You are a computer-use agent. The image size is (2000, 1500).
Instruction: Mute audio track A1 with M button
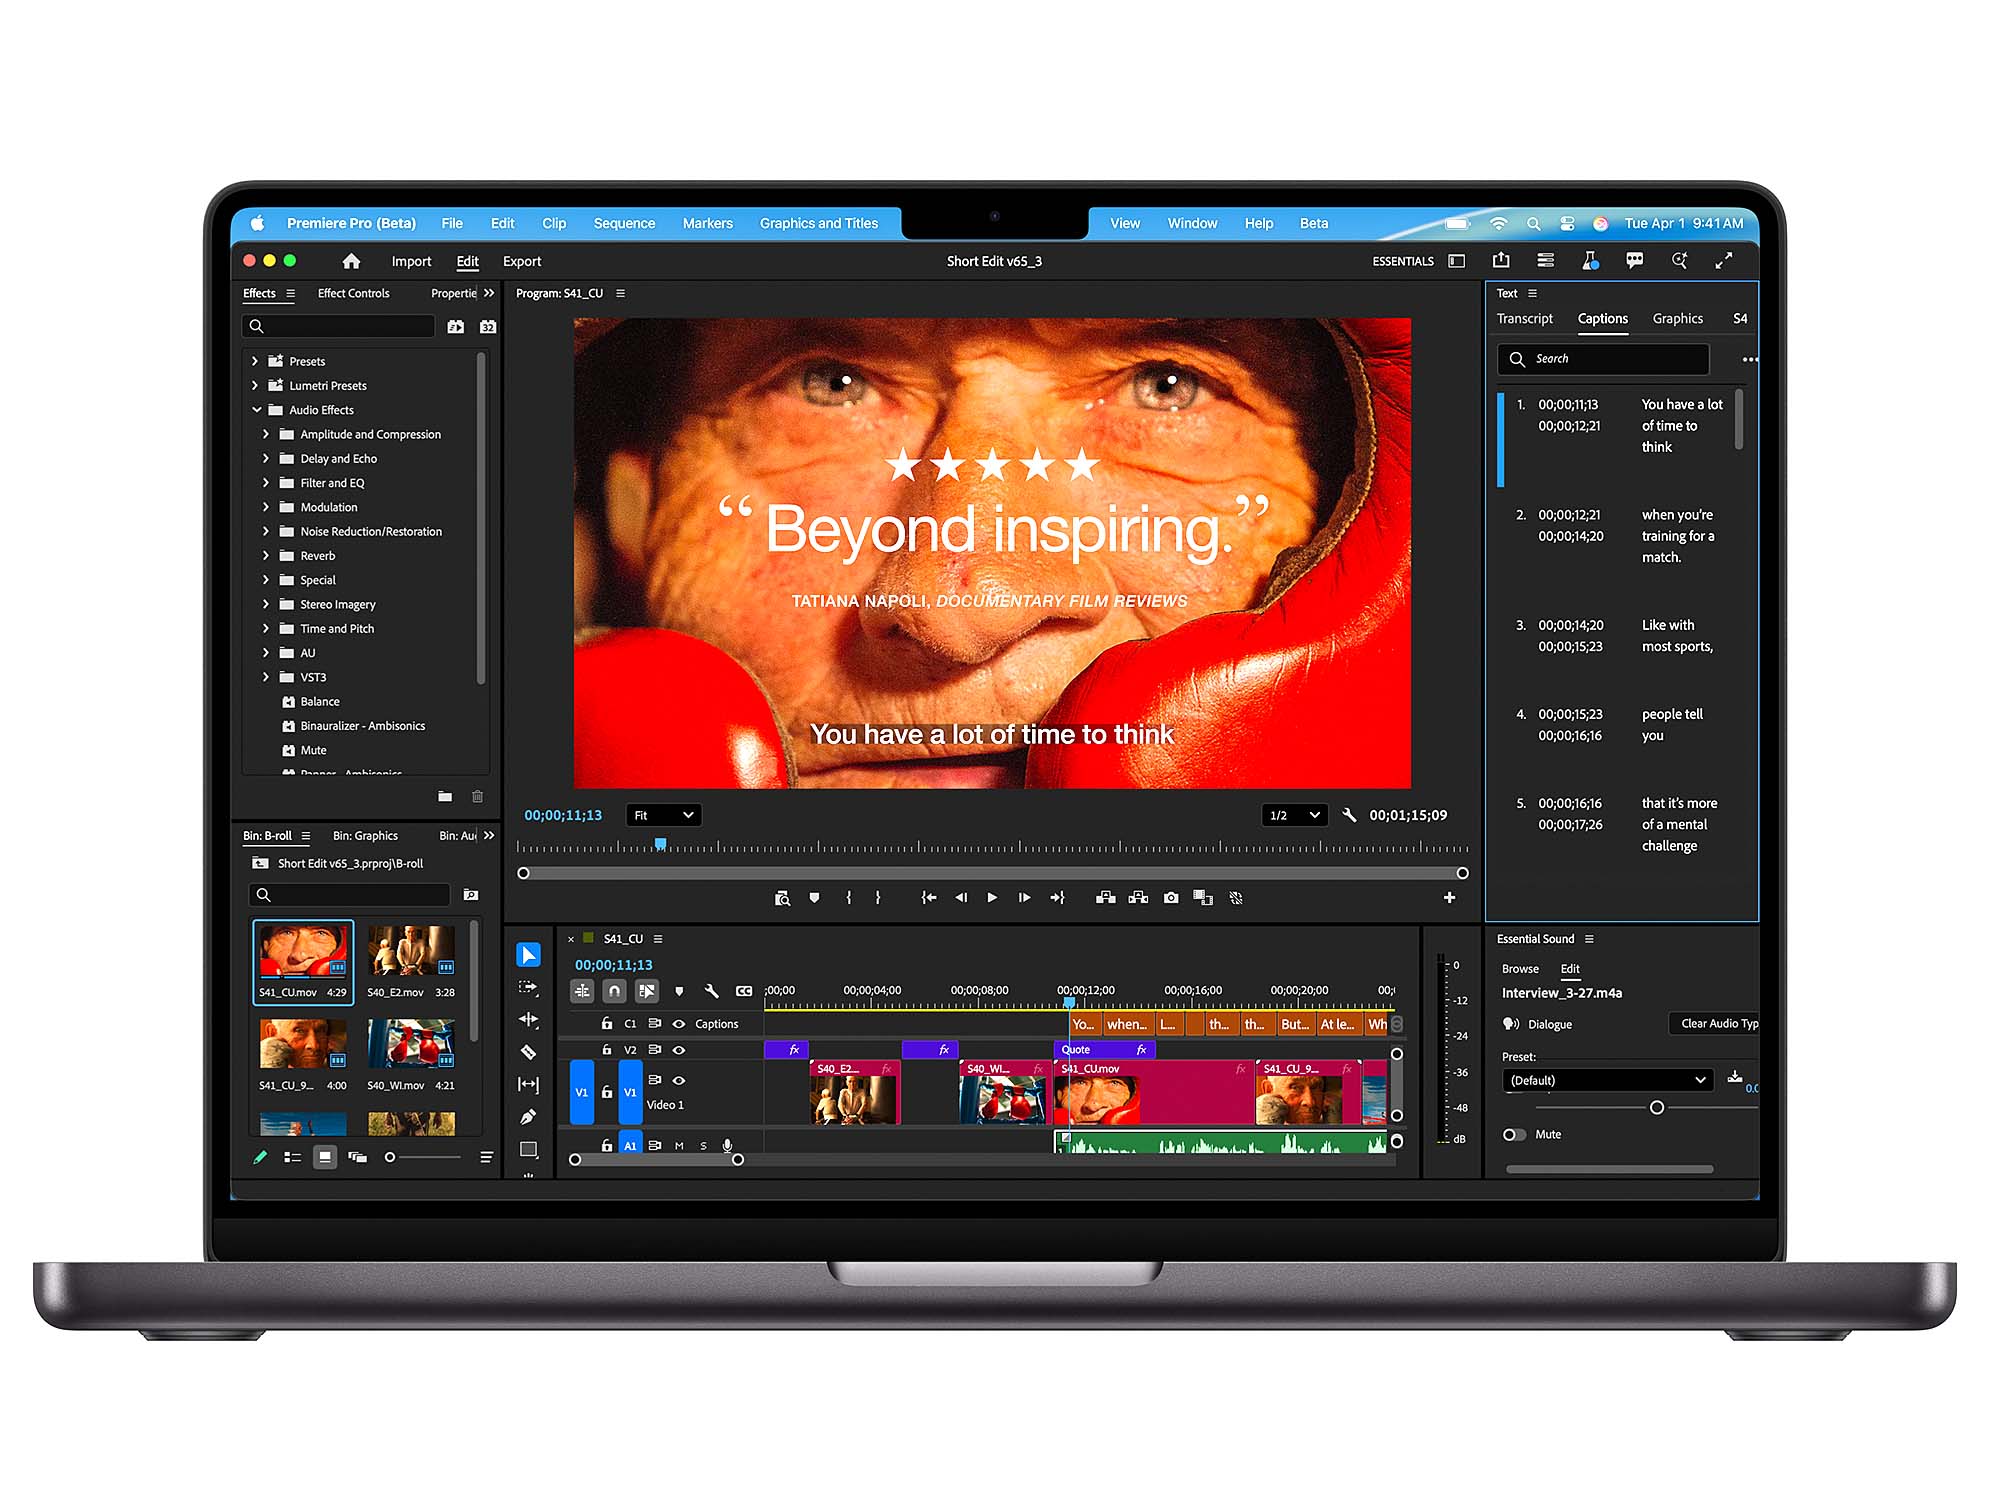pos(679,1146)
